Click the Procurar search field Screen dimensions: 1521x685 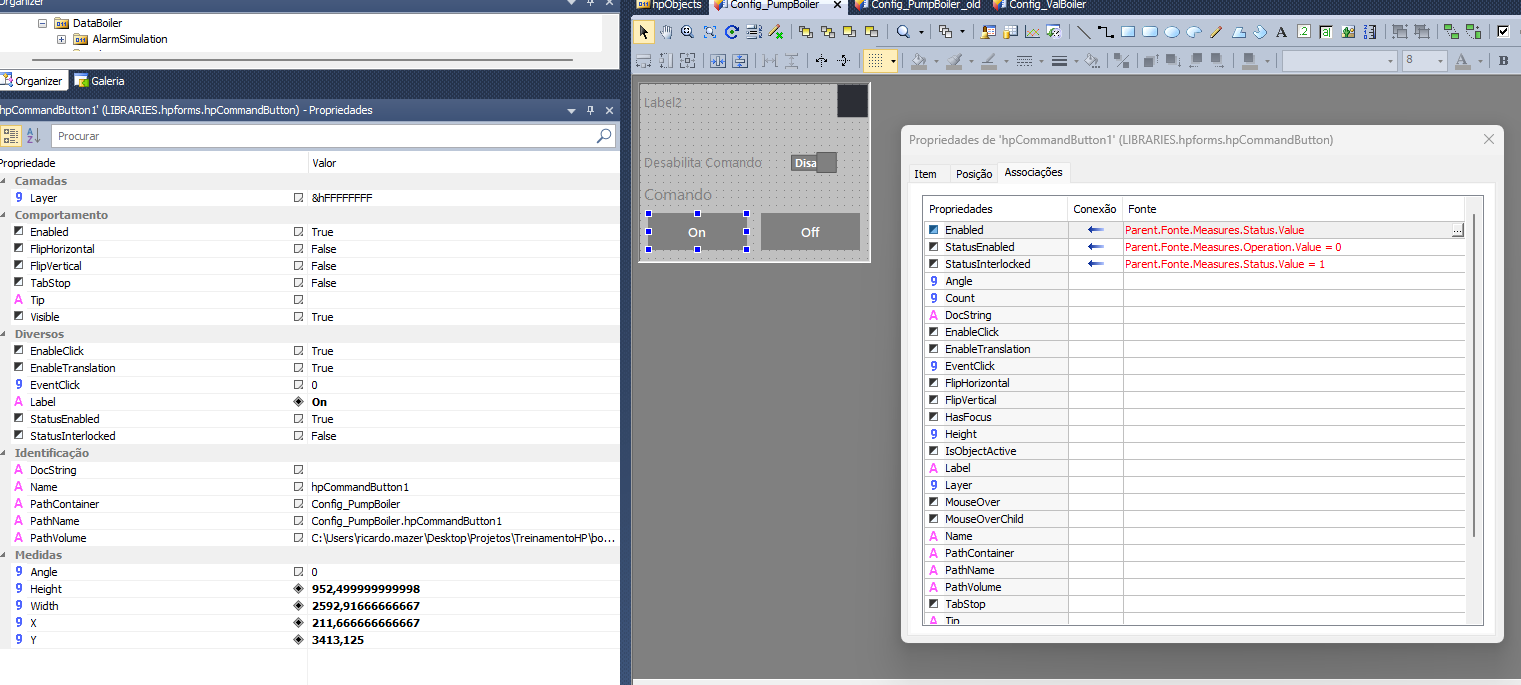(x=320, y=136)
